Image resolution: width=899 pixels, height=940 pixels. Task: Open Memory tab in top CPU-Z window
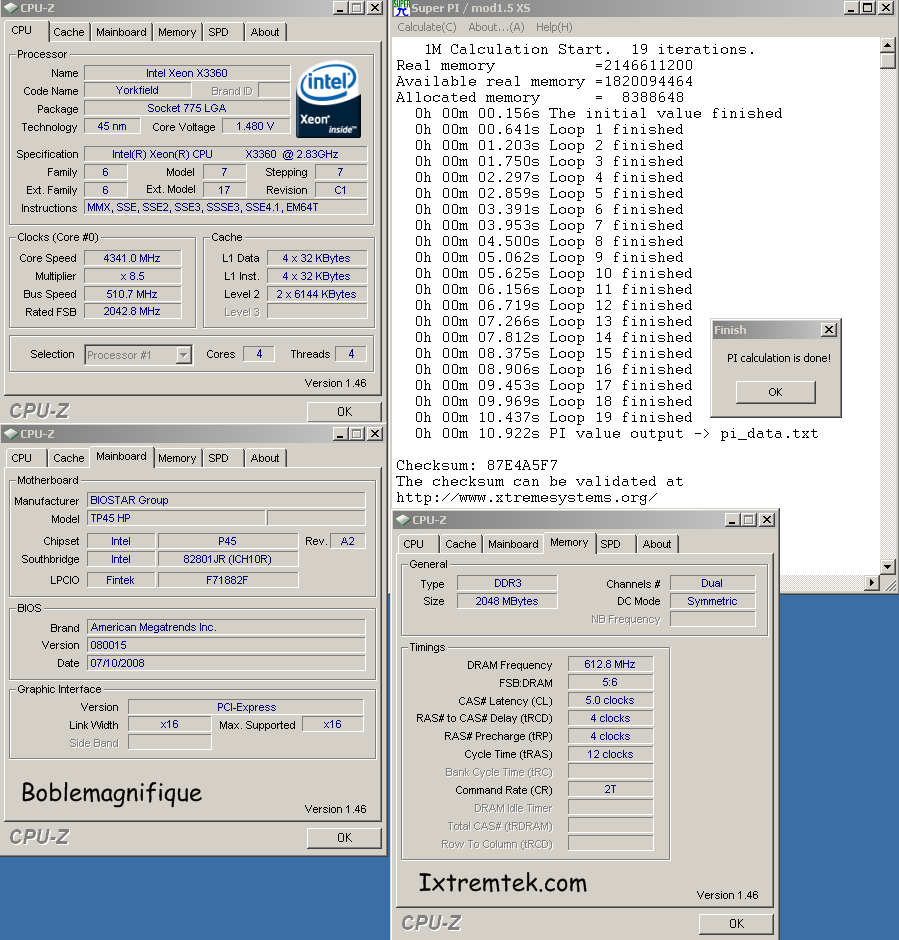coord(177,32)
